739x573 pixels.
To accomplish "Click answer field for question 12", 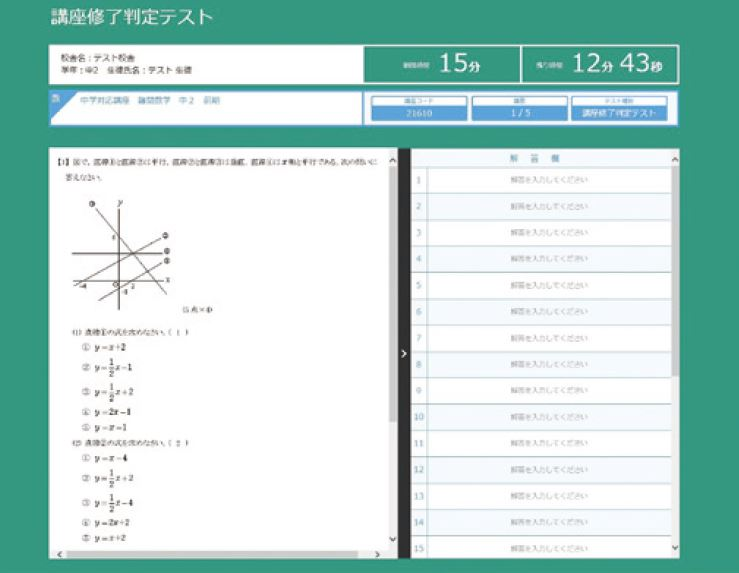I will [549, 469].
